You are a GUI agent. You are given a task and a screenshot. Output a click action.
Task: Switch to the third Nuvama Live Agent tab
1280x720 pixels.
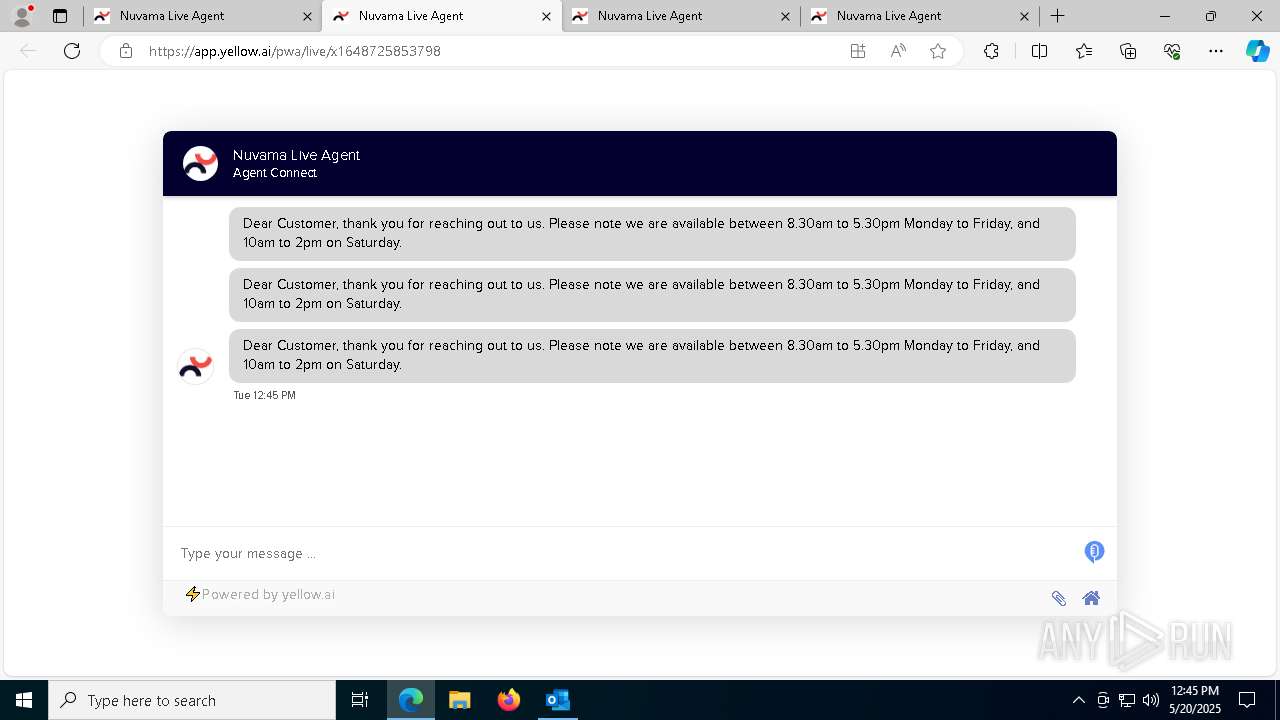pos(680,16)
